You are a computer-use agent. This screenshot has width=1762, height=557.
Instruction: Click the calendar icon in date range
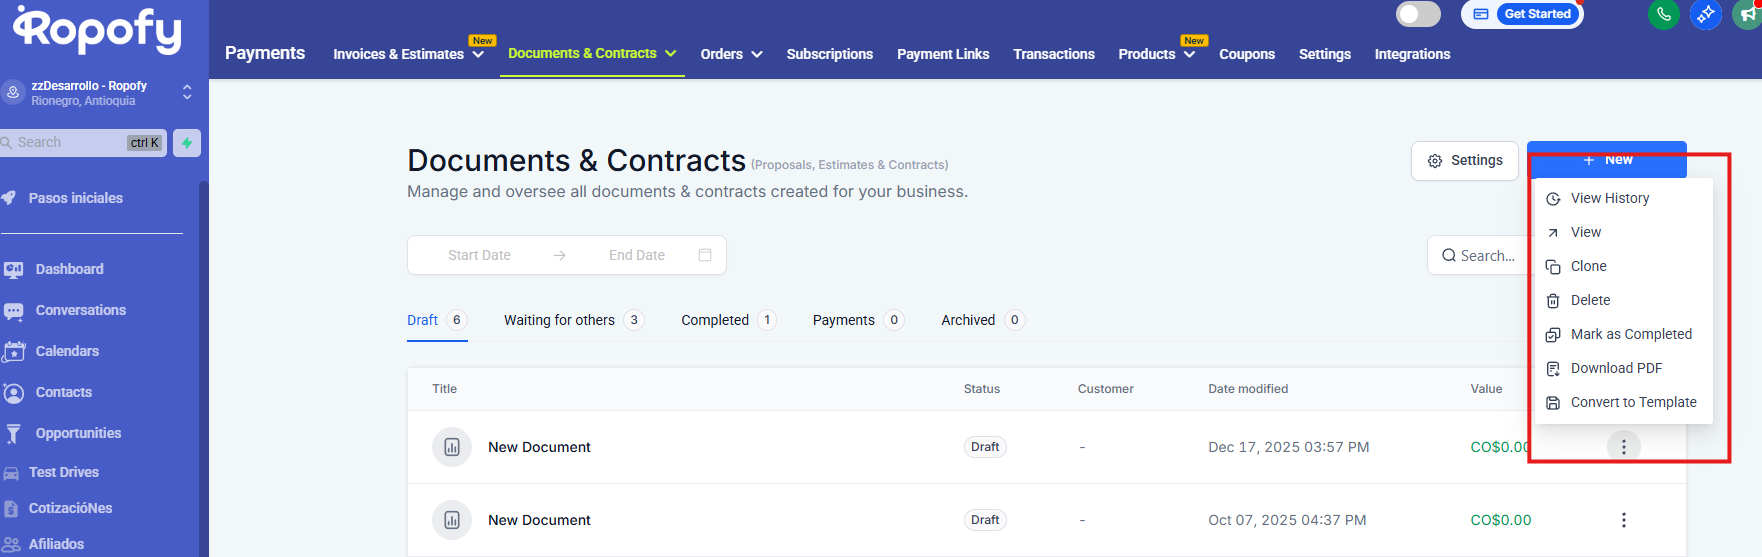705,255
